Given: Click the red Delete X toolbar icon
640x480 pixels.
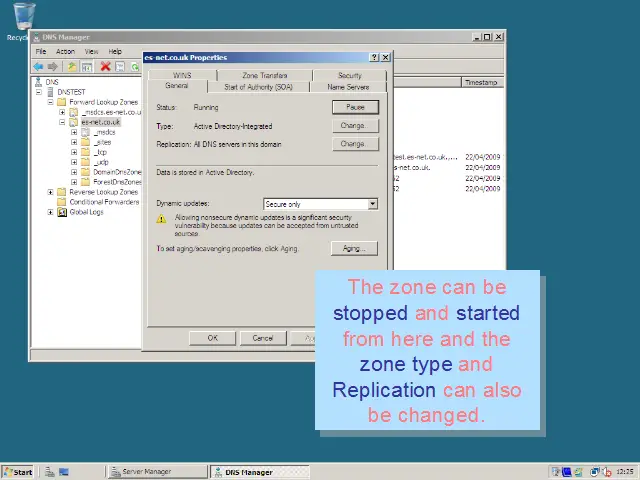Looking at the screenshot, I should click(x=106, y=66).
